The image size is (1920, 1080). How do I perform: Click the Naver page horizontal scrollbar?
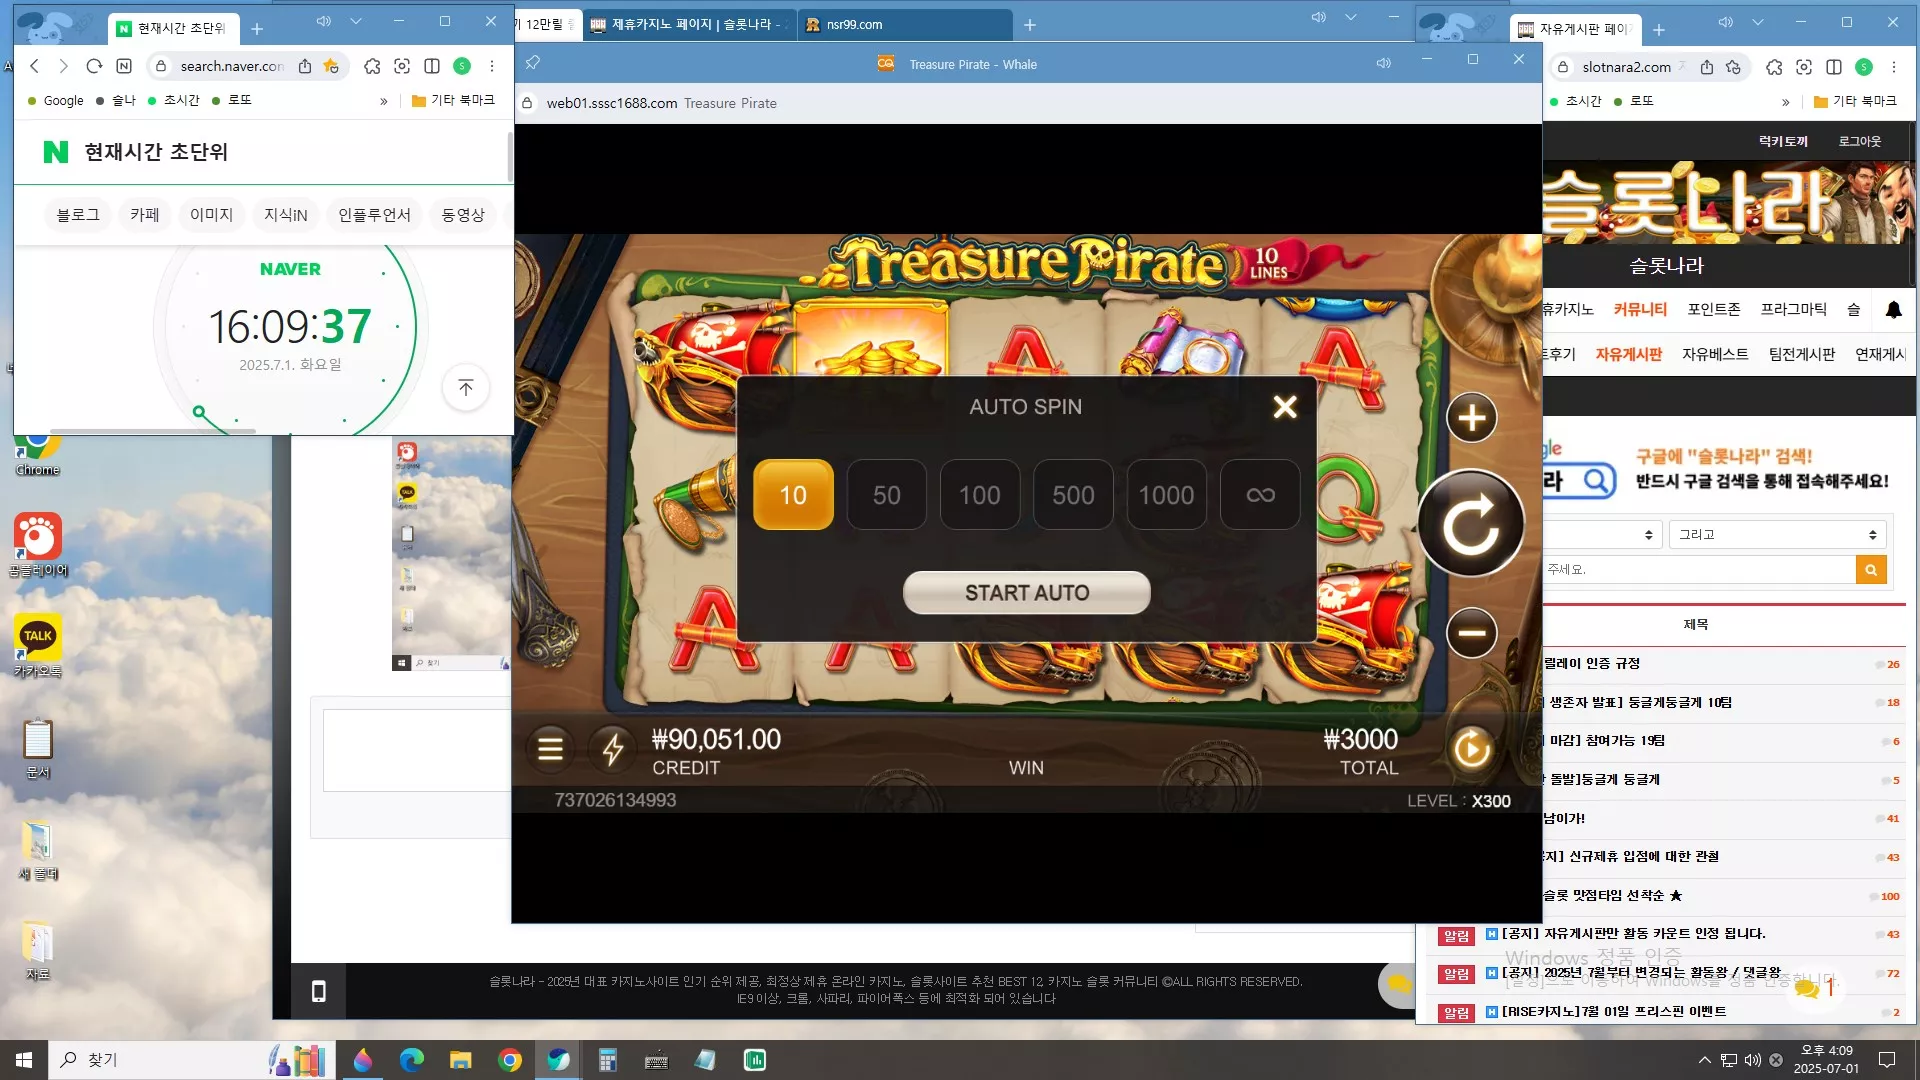click(x=153, y=431)
